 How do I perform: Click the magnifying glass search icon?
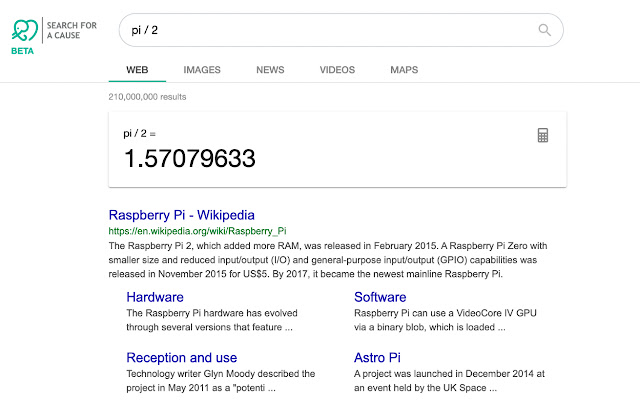545,30
